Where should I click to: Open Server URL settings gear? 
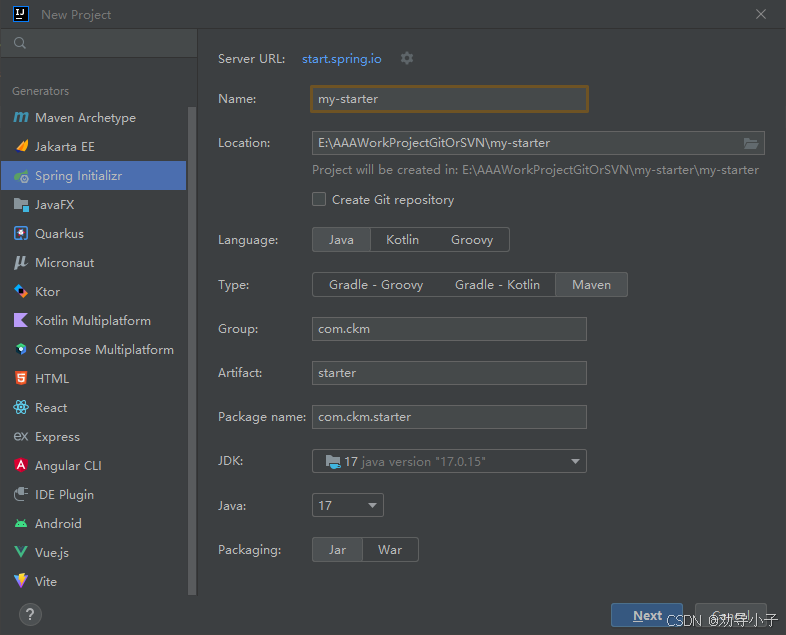(x=407, y=58)
